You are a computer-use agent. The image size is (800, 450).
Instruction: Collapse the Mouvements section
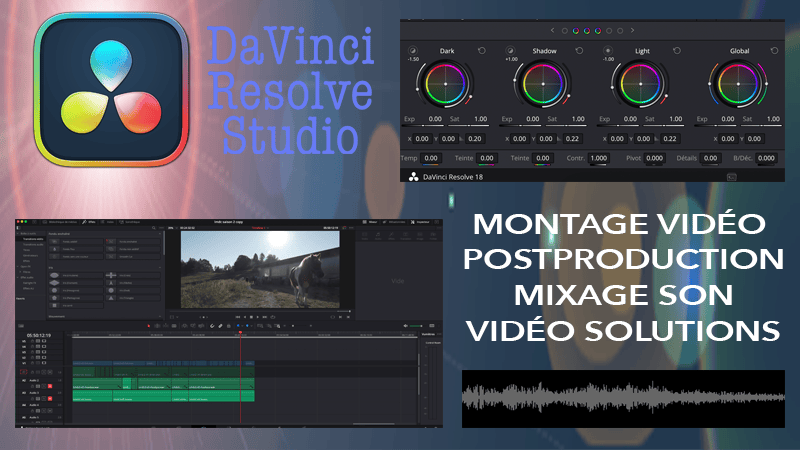point(160,316)
